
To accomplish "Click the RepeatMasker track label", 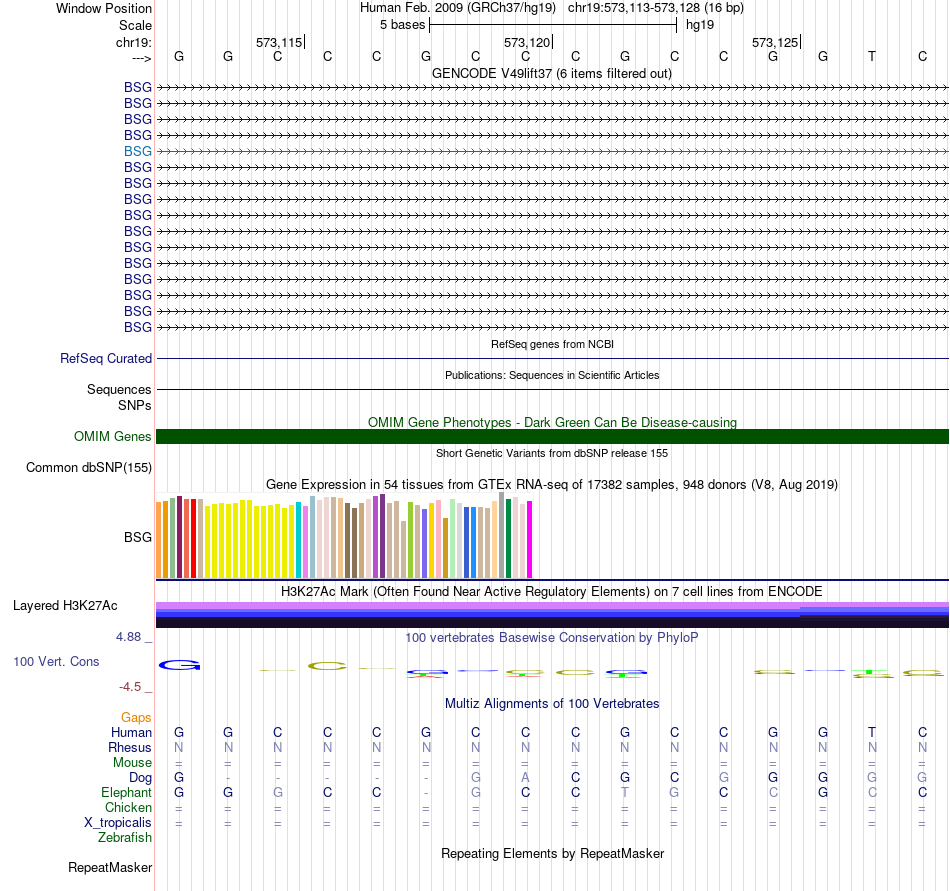I will click(x=110, y=867).
